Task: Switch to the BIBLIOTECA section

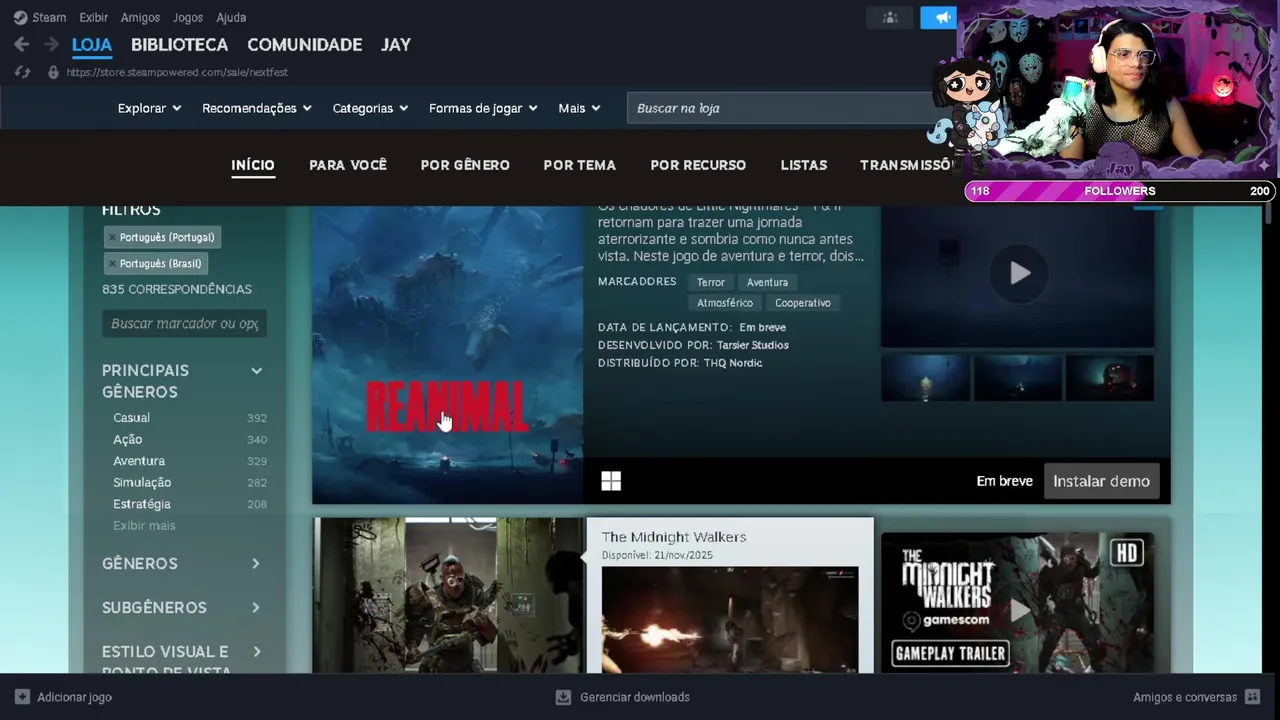Action: [x=179, y=44]
